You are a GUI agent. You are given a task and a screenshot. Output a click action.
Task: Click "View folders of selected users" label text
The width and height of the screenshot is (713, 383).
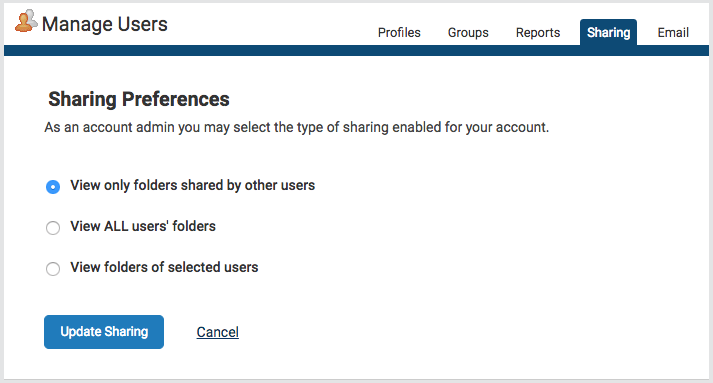164,267
